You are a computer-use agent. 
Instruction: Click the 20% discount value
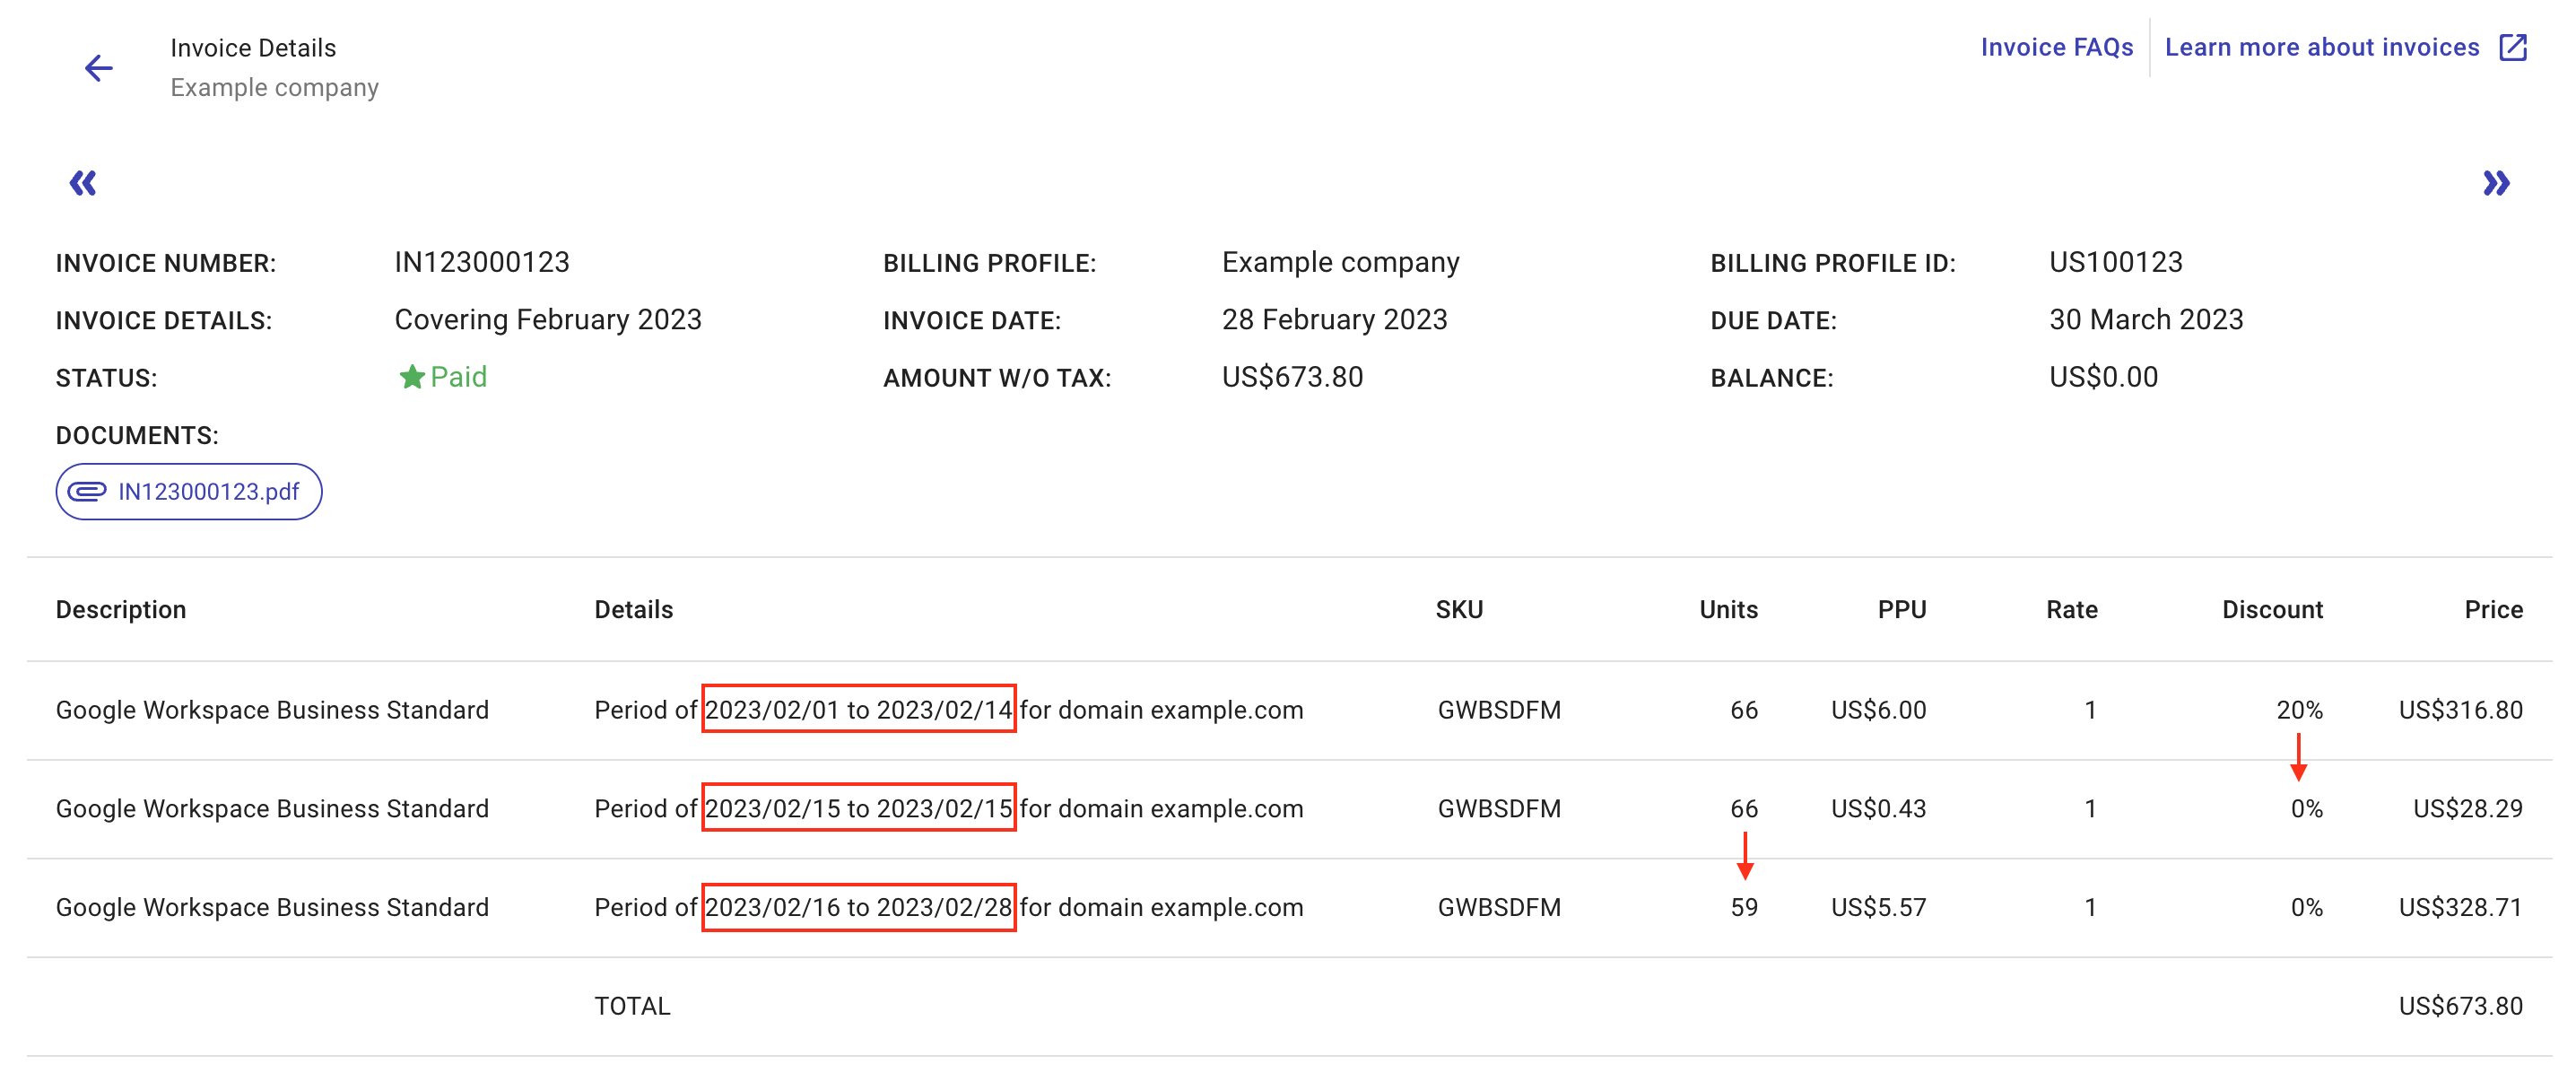(x=2299, y=709)
